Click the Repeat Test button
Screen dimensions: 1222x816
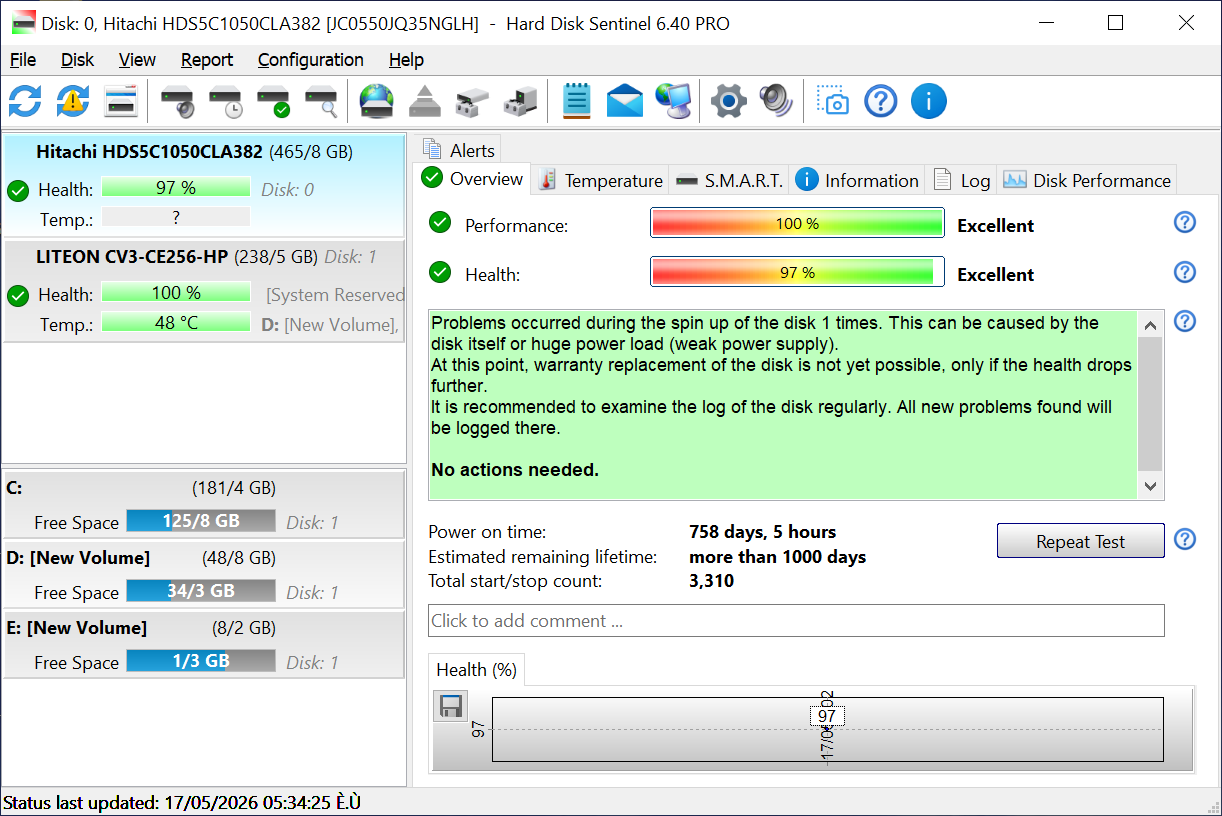1080,541
